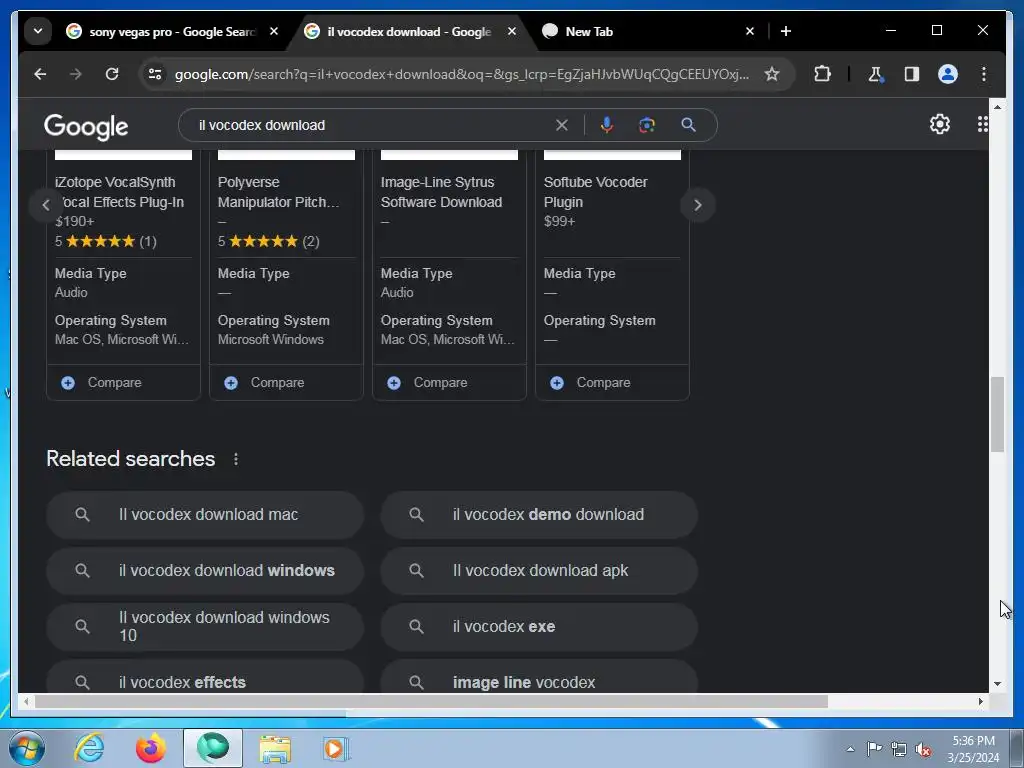Open tab search dropdown

click(38, 31)
